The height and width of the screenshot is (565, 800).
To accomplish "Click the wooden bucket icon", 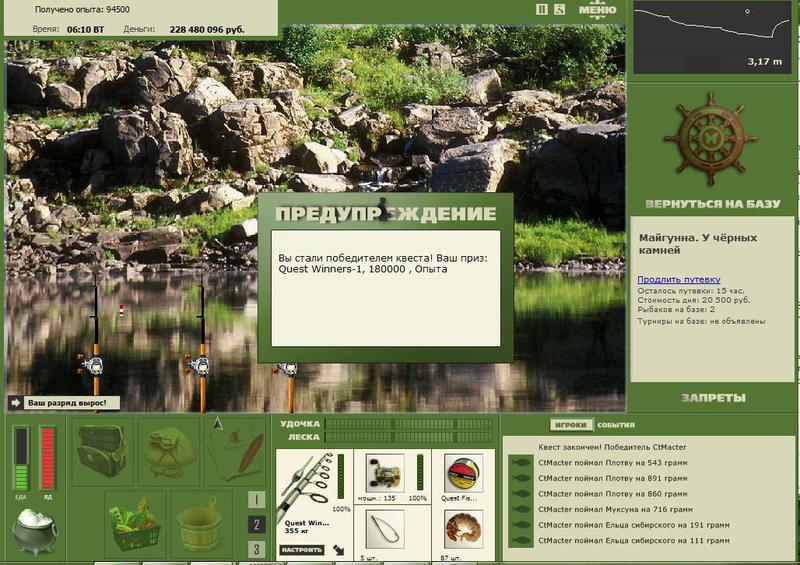I will pyautogui.click(x=201, y=525).
